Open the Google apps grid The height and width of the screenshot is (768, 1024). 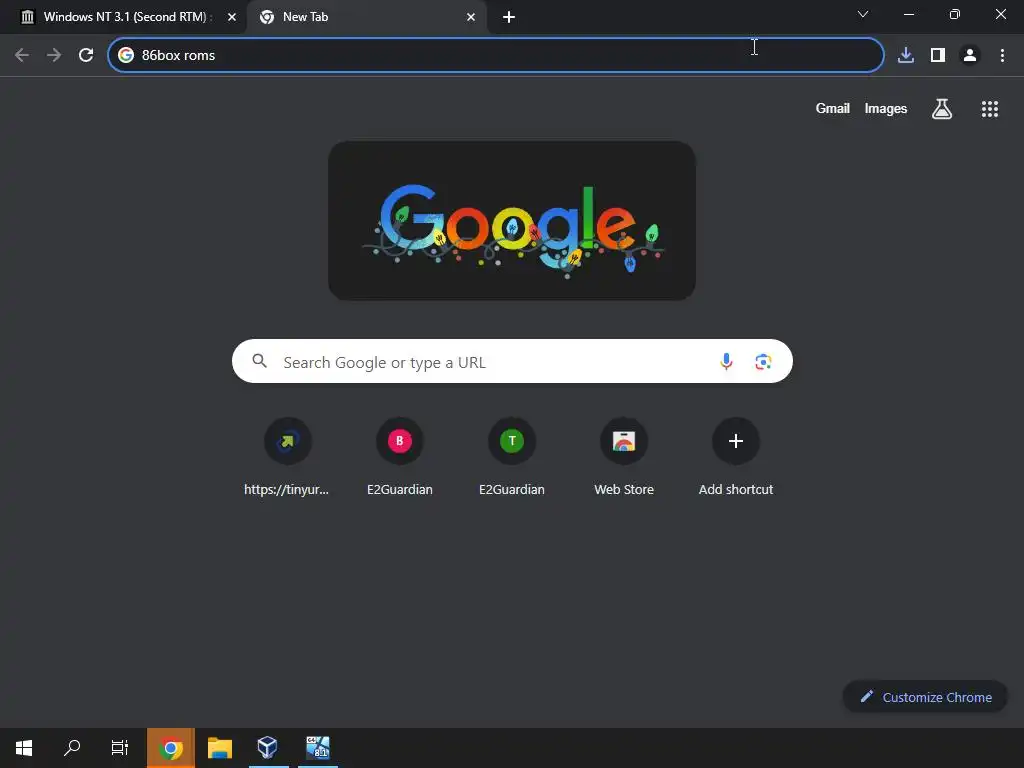tap(990, 109)
